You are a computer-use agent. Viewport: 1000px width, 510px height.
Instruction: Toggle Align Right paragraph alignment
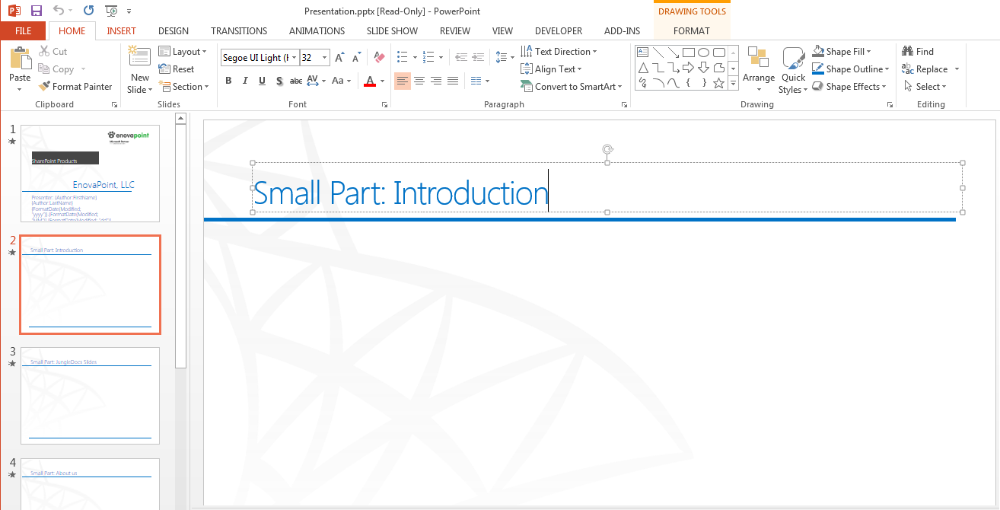[436, 81]
